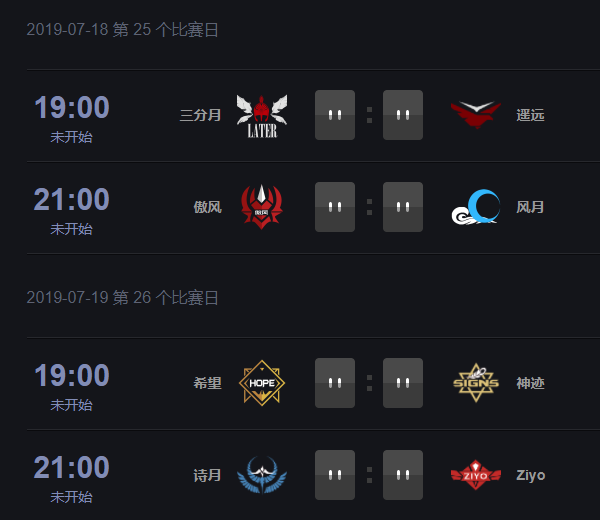Image resolution: width=600 pixels, height=520 pixels.
Task: Open the HOPE diamond team logo
Action: tap(262, 383)
